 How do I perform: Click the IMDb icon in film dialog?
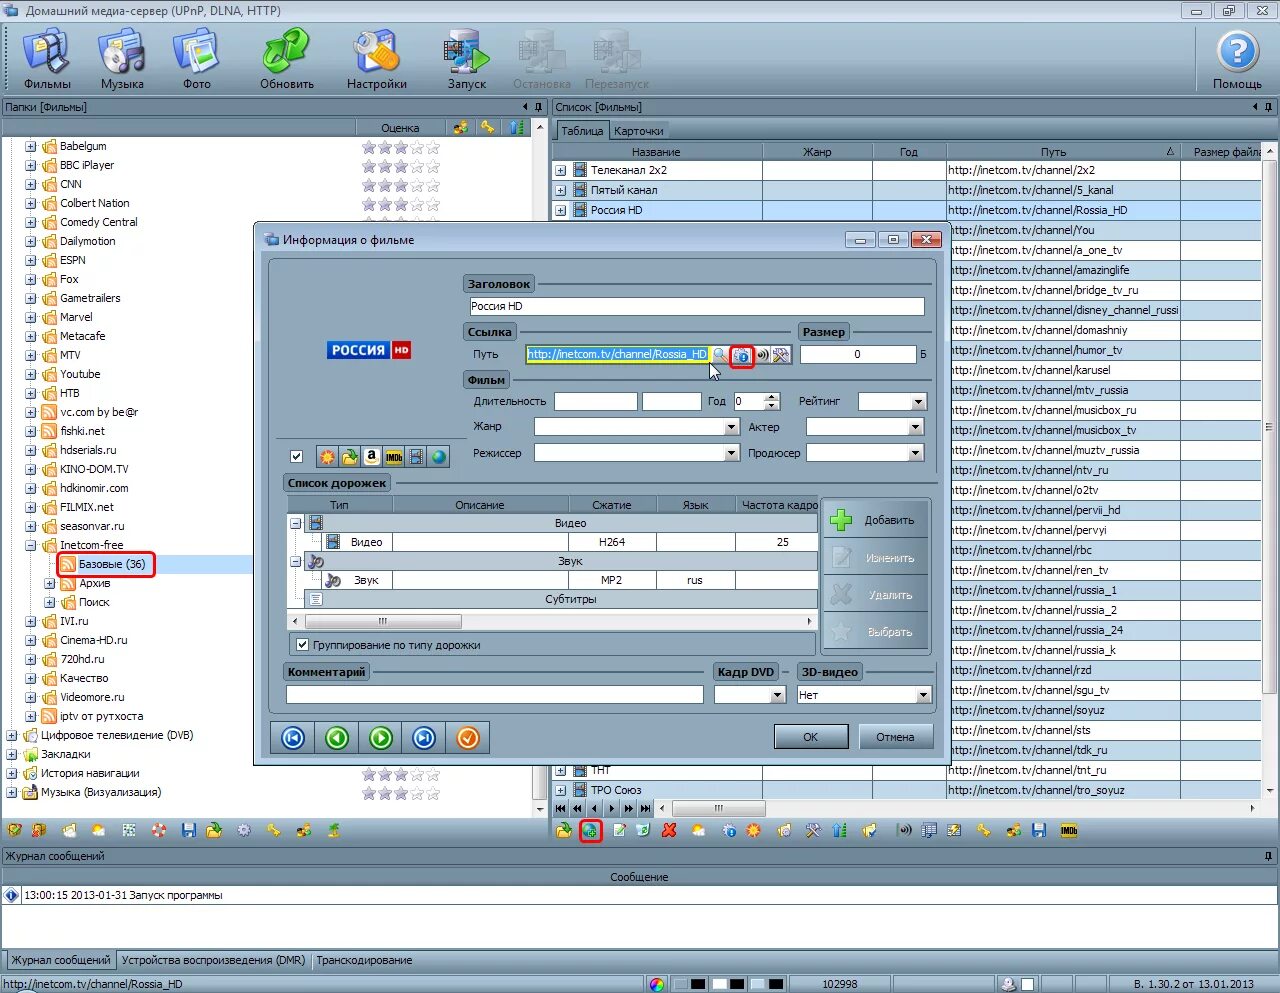point(394,457)
